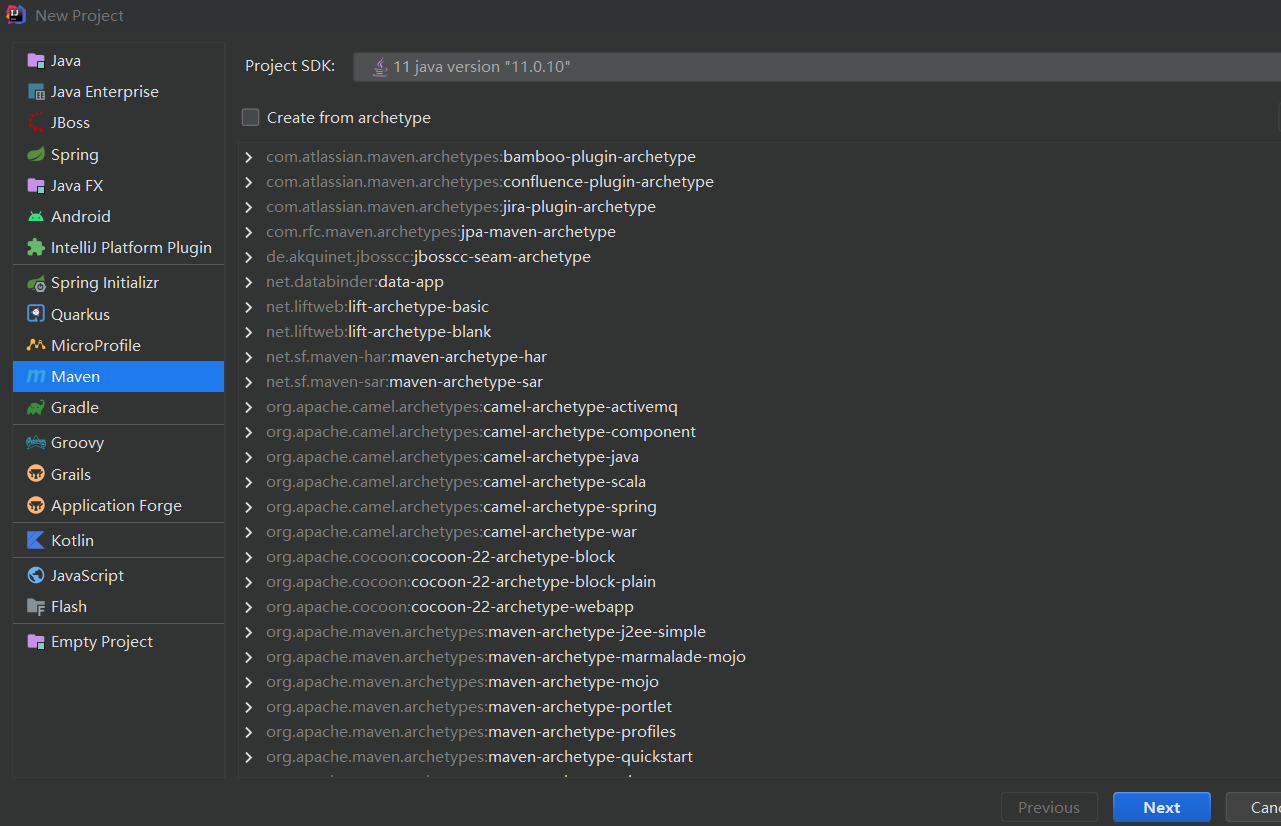Click the green Spring leaf icon
This screenshot has height=826, width=1281.
[36, 155]
